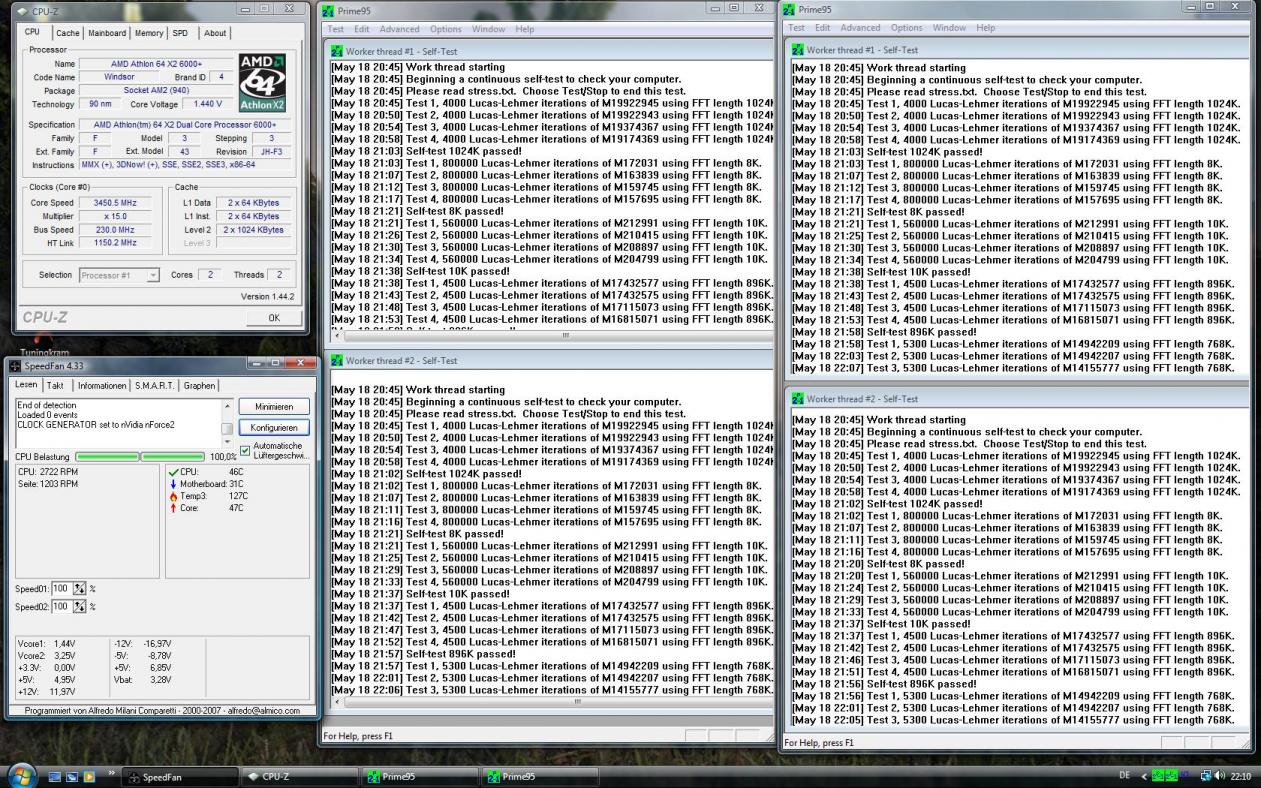Click the SpeedFan log scrollbar down arrow
This screenshot has width=1261, height=788.
(226, 444)
